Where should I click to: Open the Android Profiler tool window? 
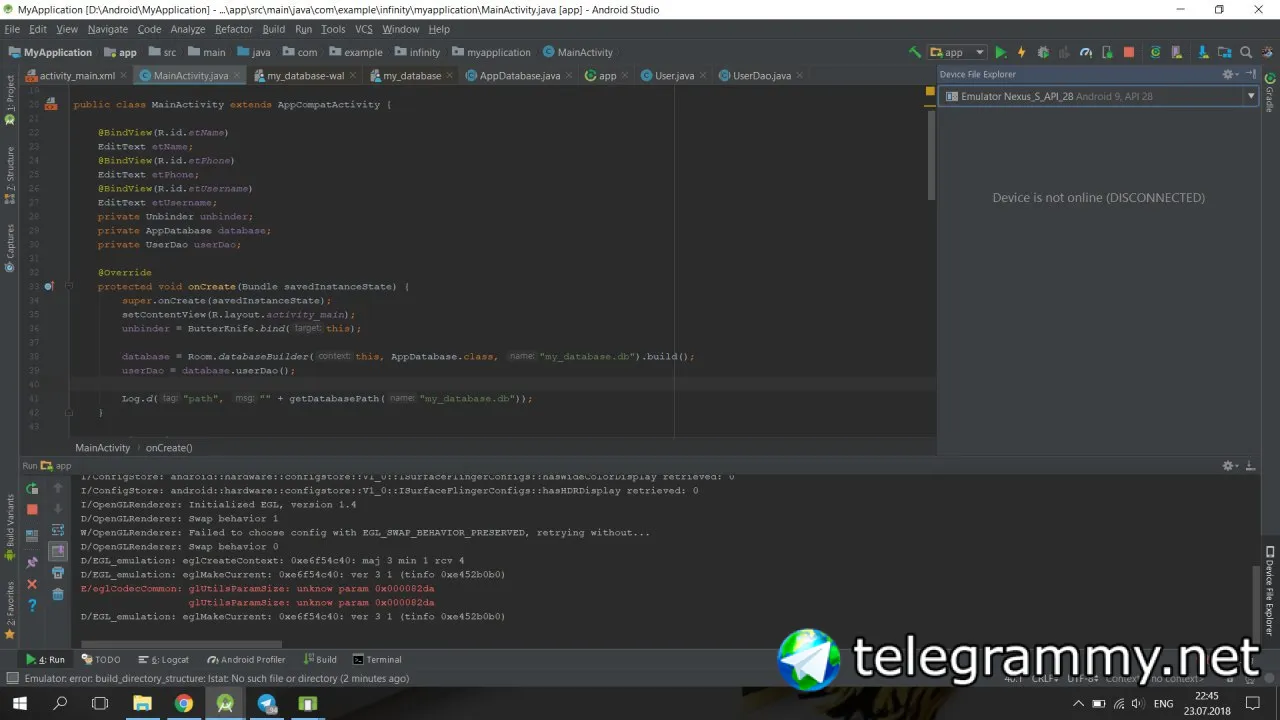(x=246, y=659)
